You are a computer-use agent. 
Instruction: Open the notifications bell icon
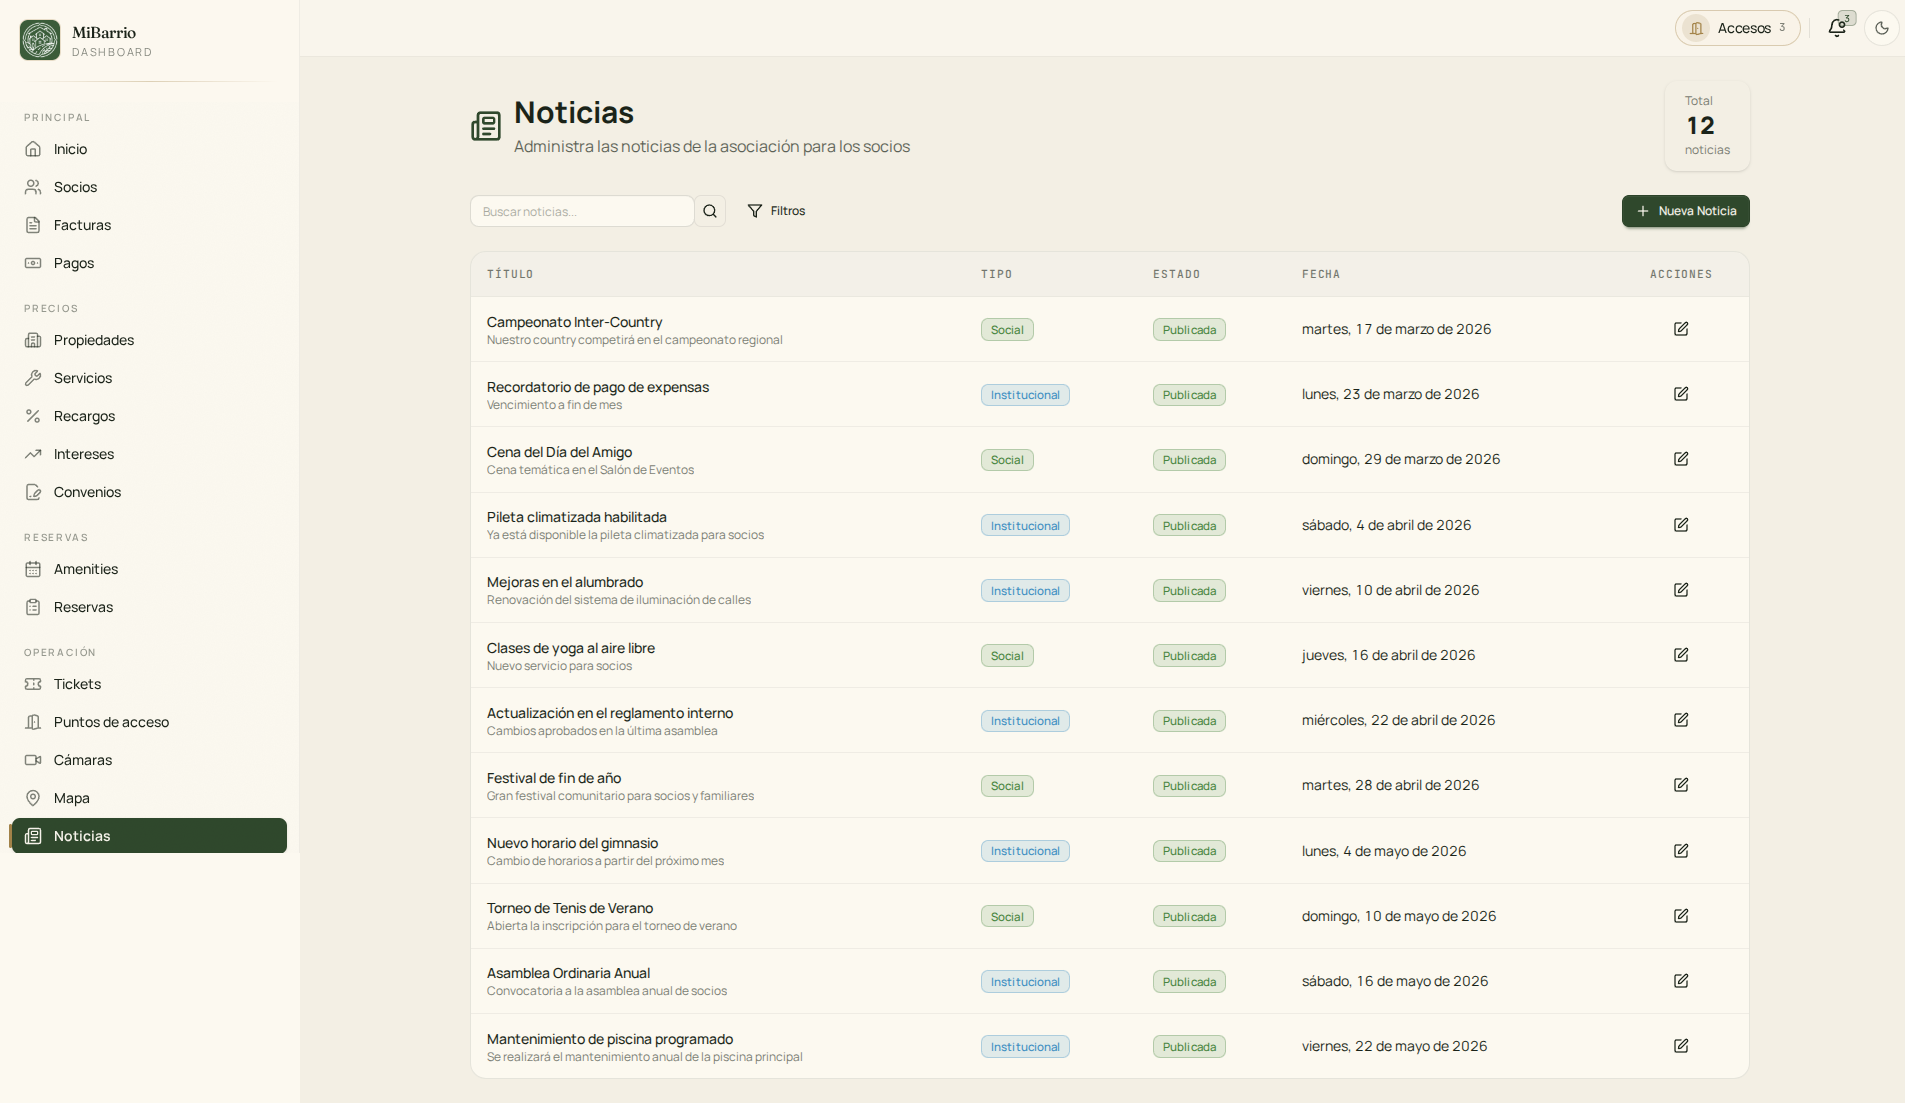point(1837,28)
